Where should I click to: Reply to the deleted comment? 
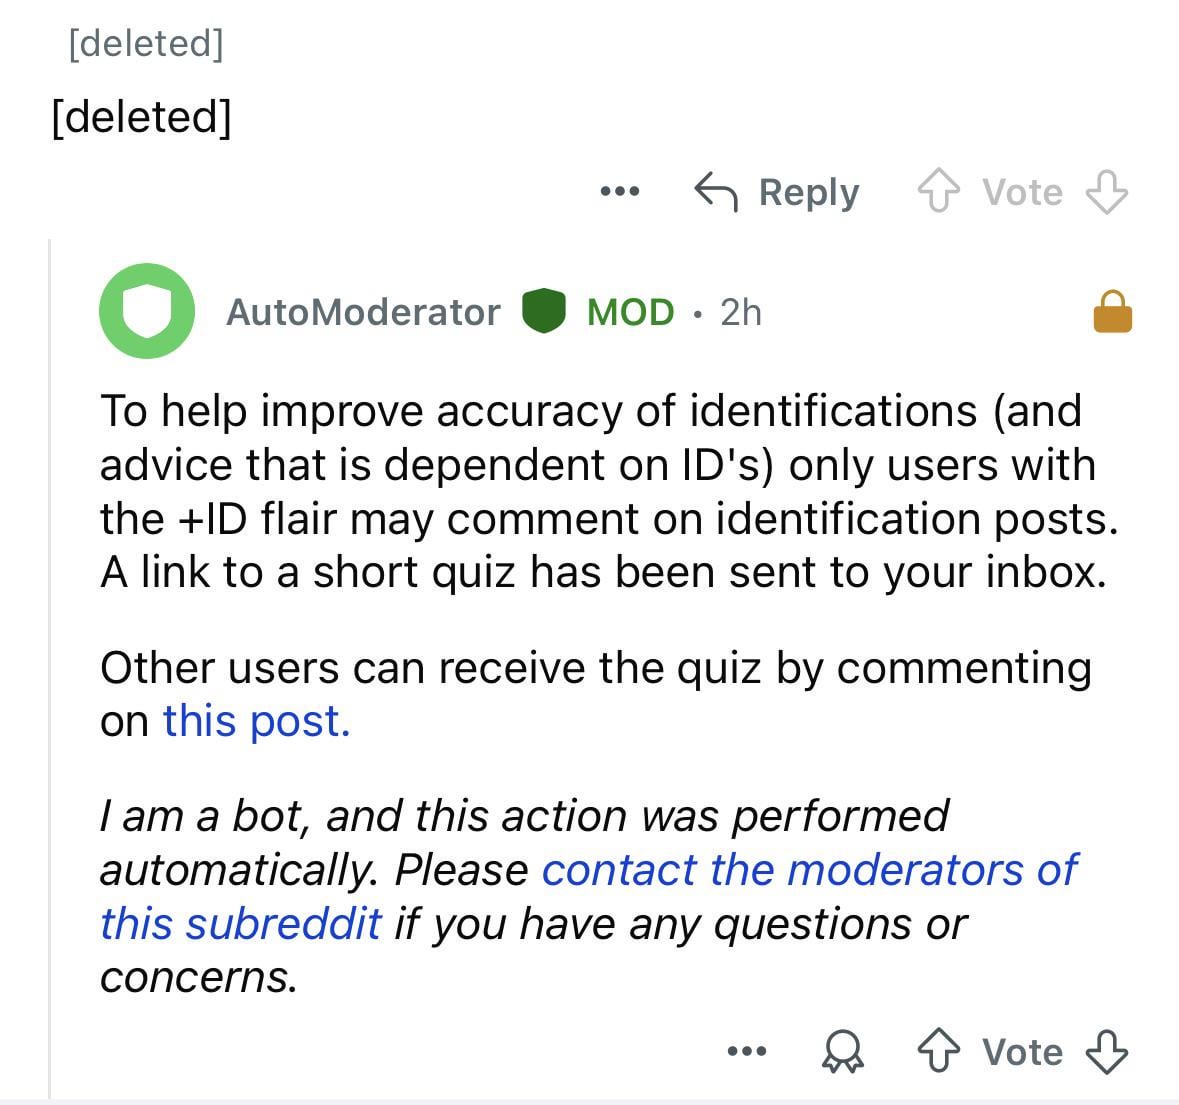click(777, 192)
